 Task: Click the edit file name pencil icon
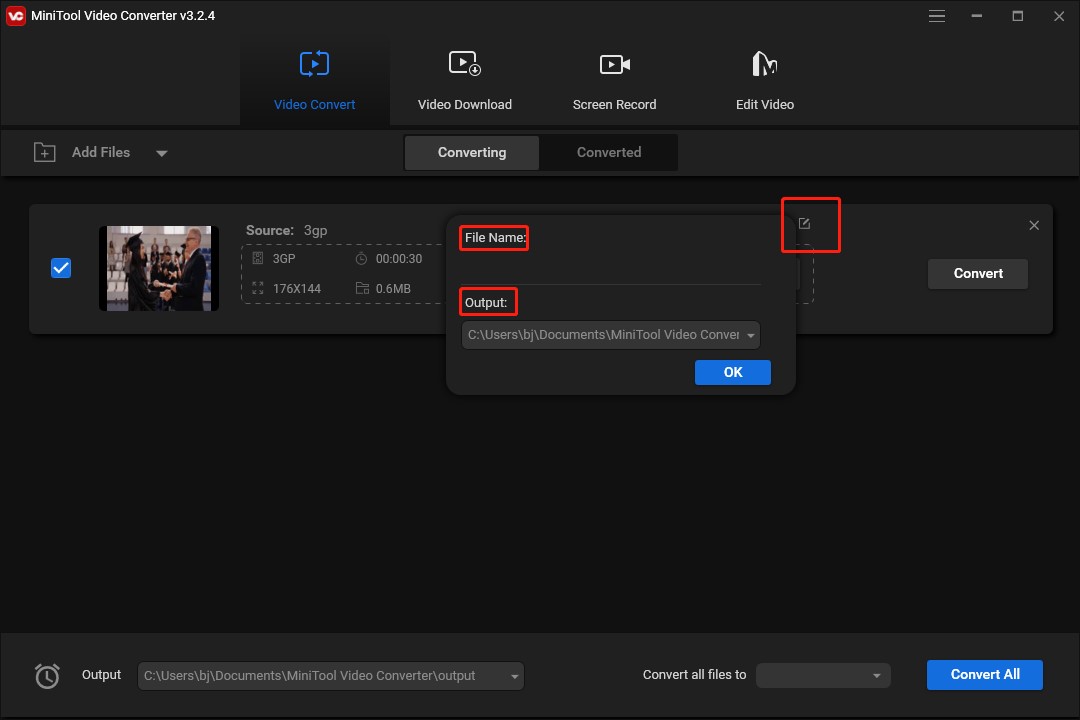(x=804, y=223)
